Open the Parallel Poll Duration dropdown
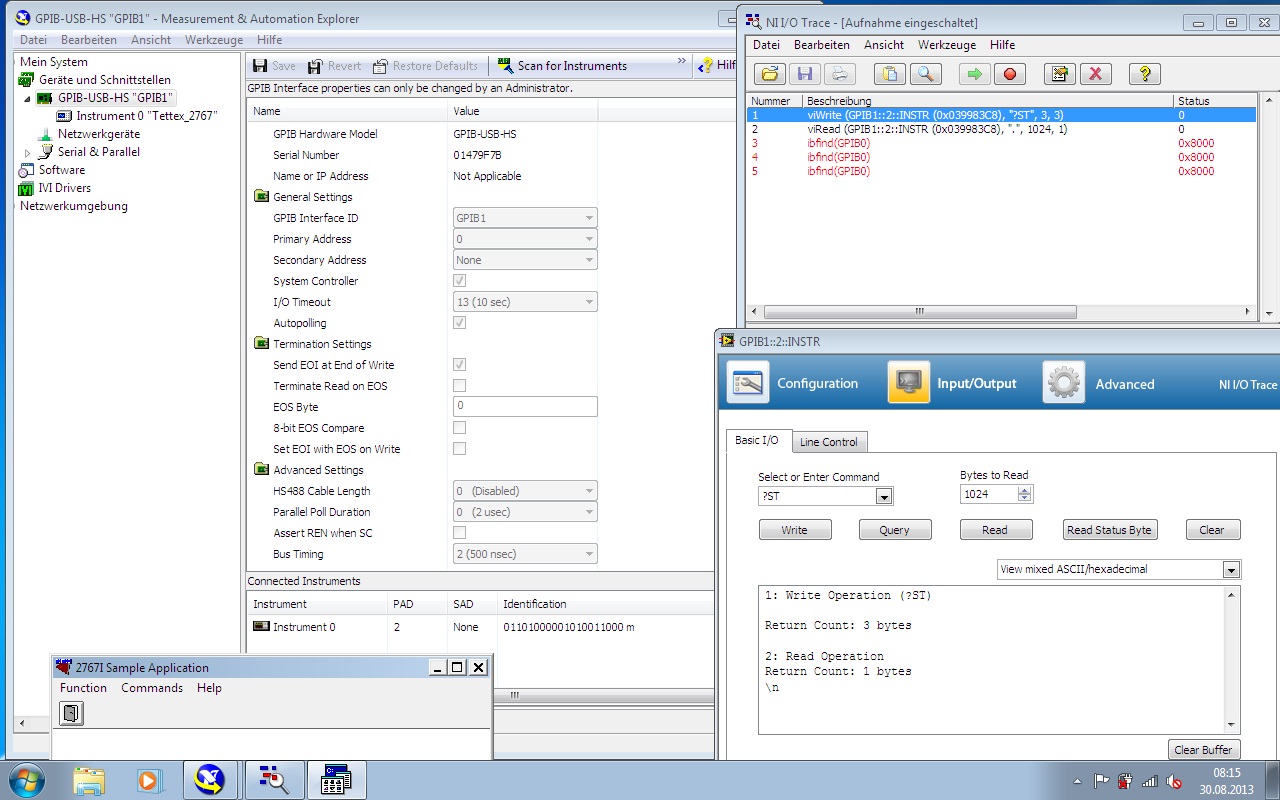This screenshot has width=1280, height=800. (x=525, y=512)
